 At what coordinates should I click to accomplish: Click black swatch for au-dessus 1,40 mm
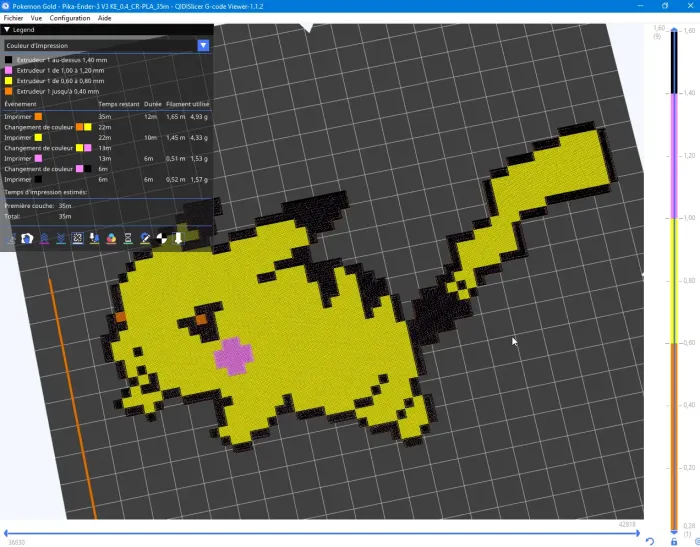[8, 60]
